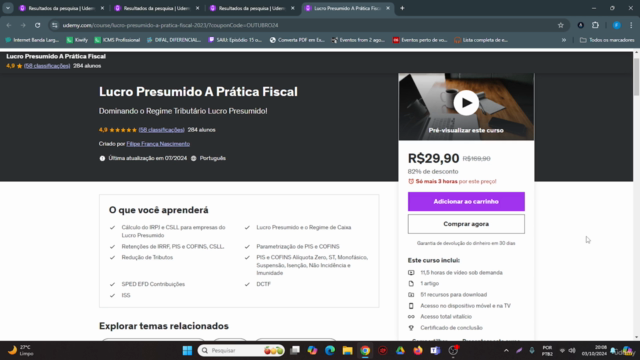Image resolution: width=640 pixels, height=360 pixels.
Task: Open File Explorer from taskbar
Action: pyautogui.click(x=347, y=350)
